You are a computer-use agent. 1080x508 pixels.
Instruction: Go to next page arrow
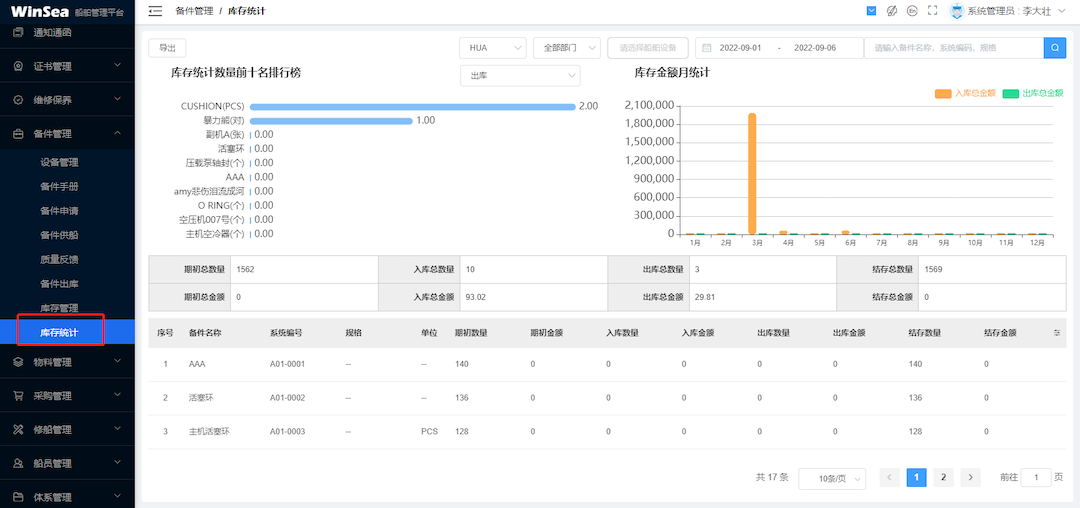(x=970, y=477)
